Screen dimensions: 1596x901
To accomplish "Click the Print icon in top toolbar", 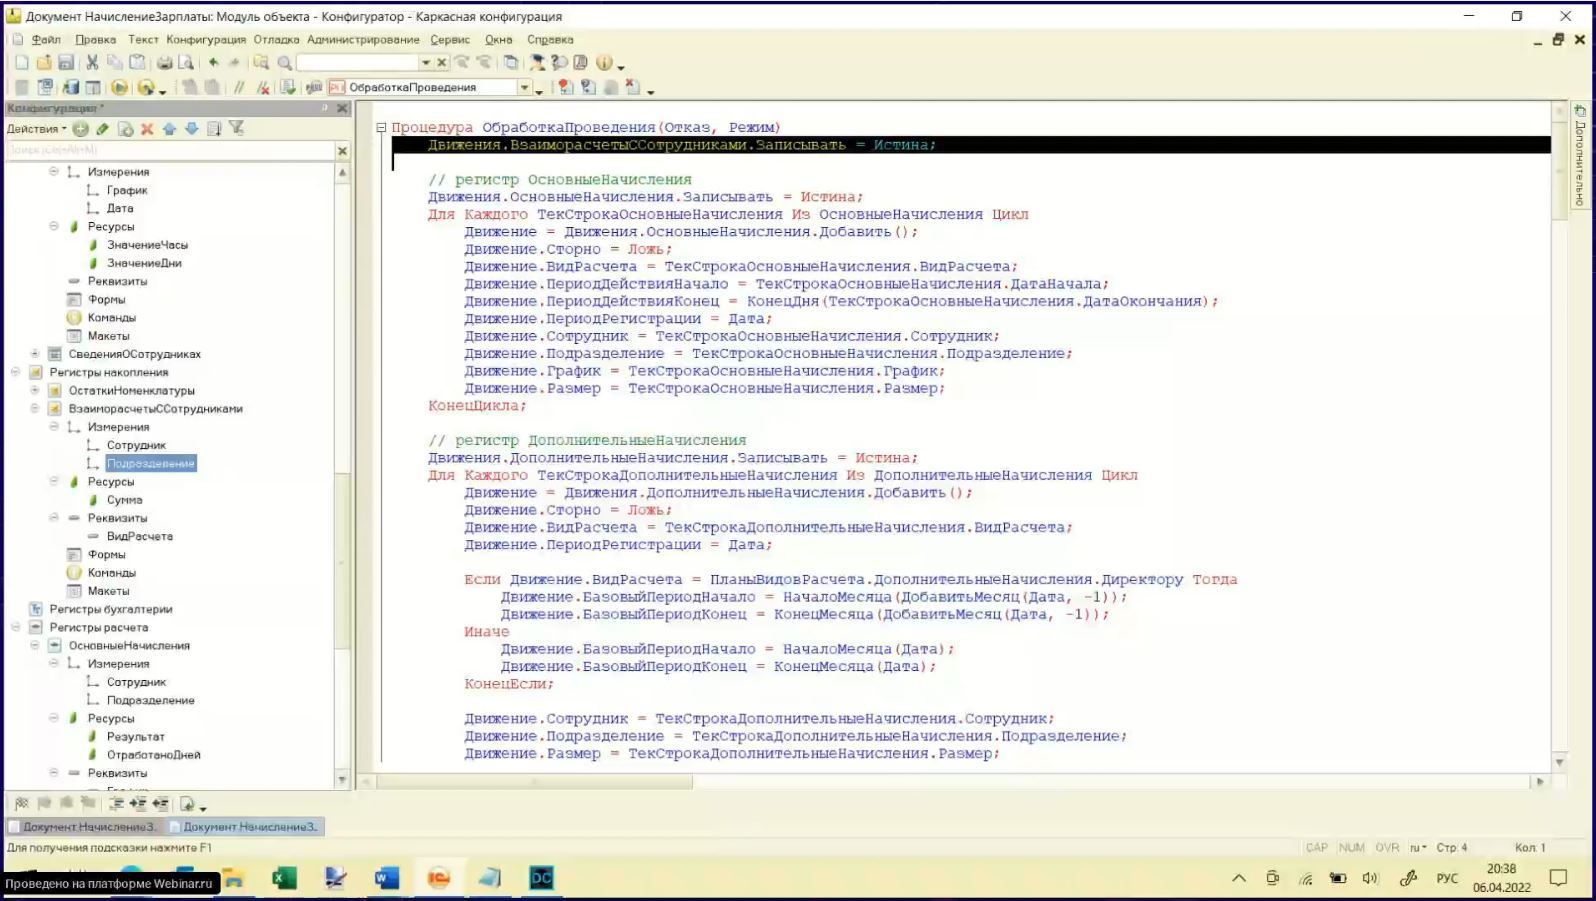I will pos(164,62).
